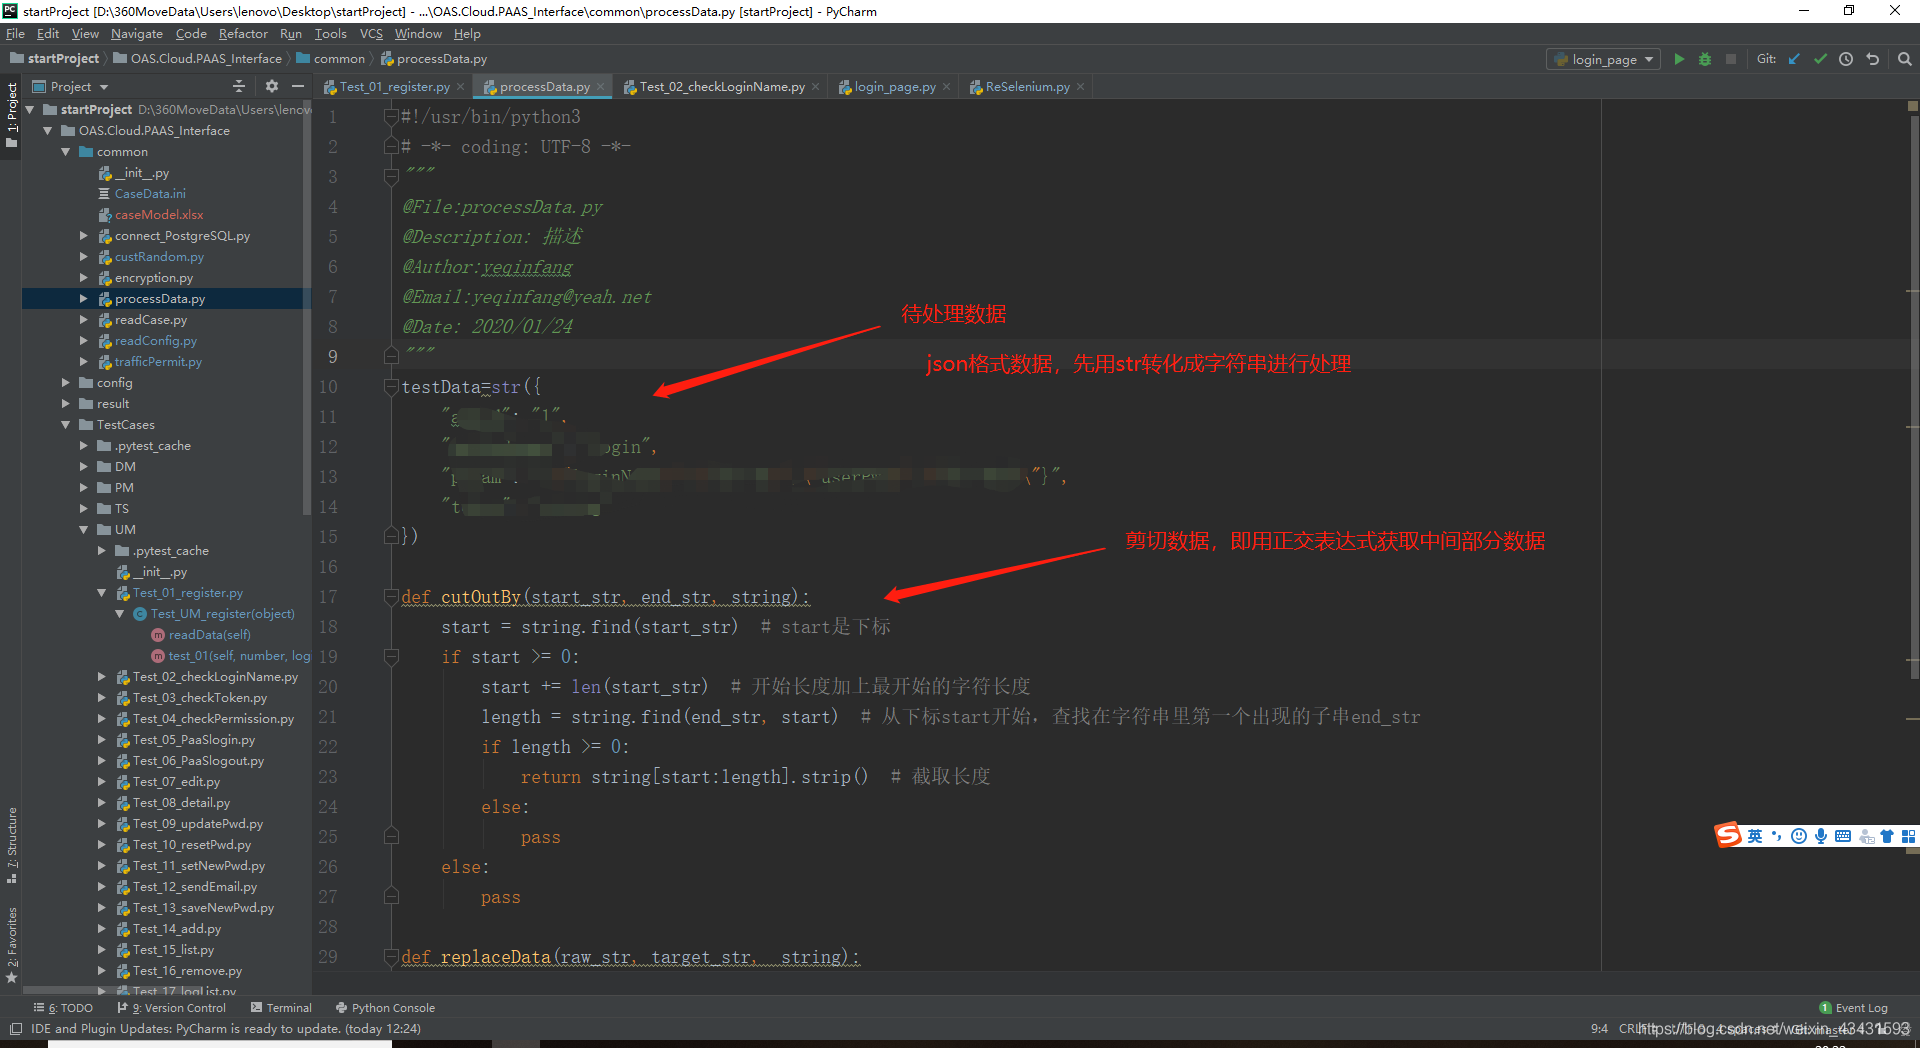
Task: Start debugging with the green bug icon
Action: 1705,59
